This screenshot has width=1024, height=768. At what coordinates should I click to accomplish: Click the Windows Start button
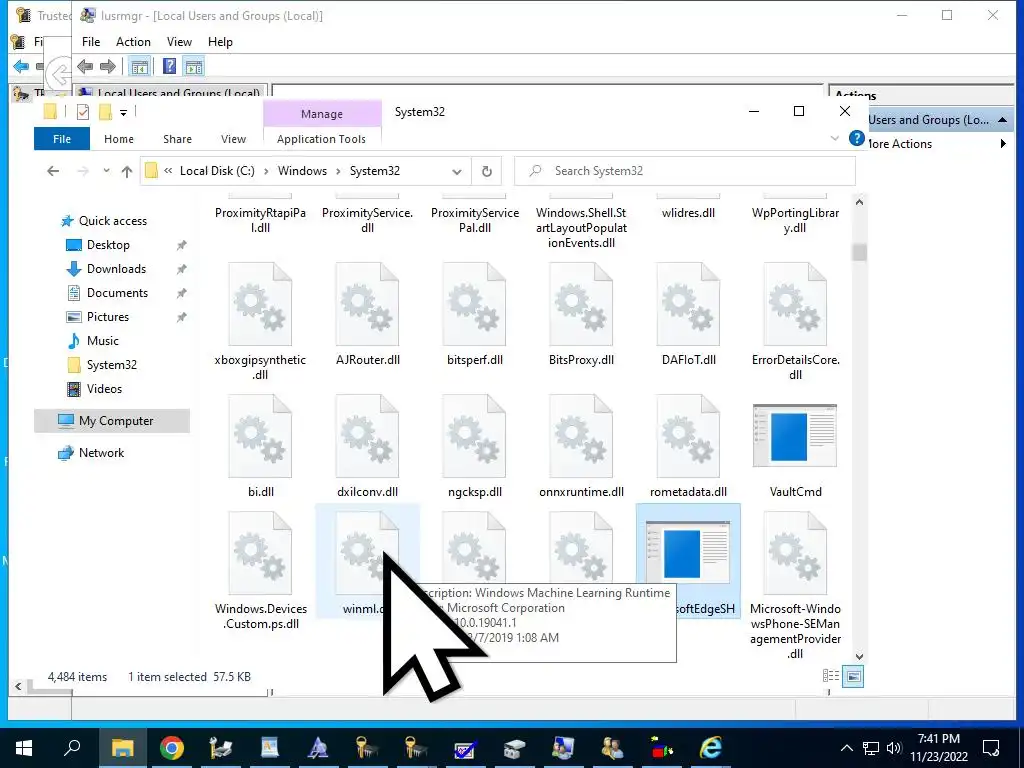point(24,748)
